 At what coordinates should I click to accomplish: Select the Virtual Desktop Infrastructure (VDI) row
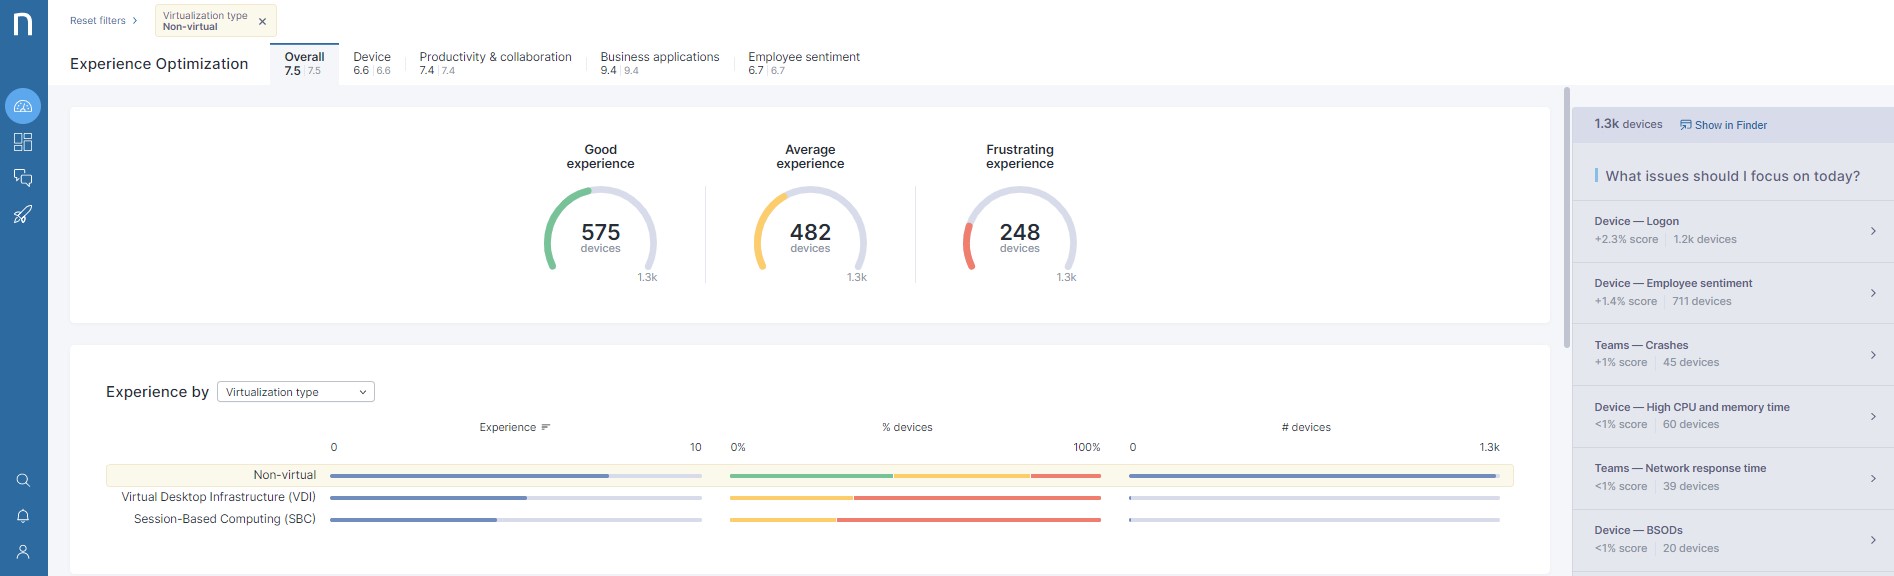tap(219, 497)
